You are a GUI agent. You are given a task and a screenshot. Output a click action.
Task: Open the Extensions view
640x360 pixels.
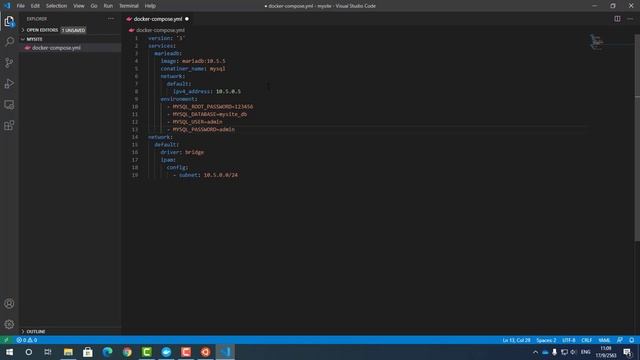point(9,125)
